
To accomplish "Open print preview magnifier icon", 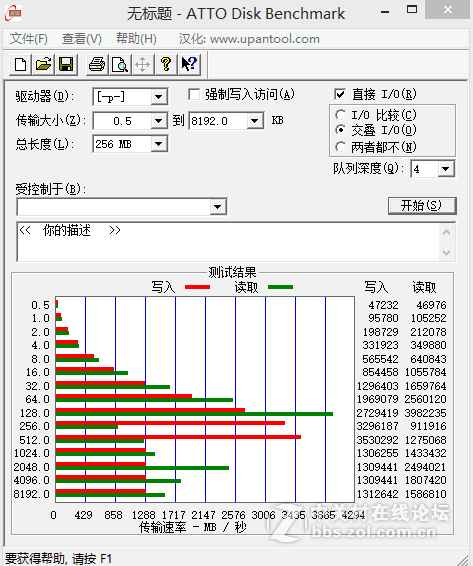I will 120,65.
